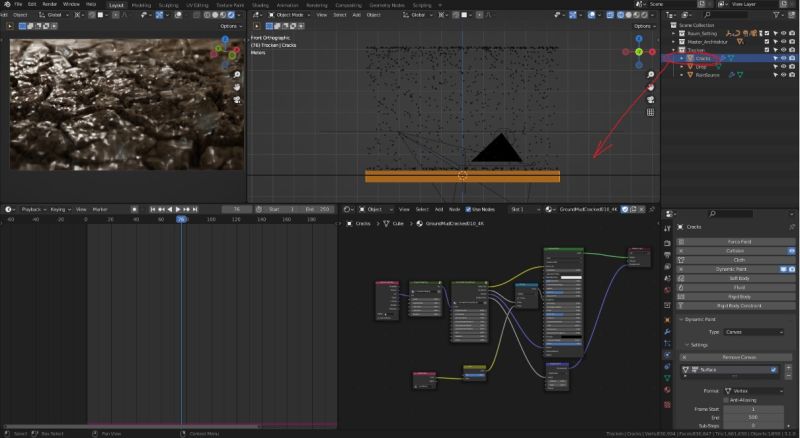Open the Dynamic Paint Type dropdown

(753, 331)
